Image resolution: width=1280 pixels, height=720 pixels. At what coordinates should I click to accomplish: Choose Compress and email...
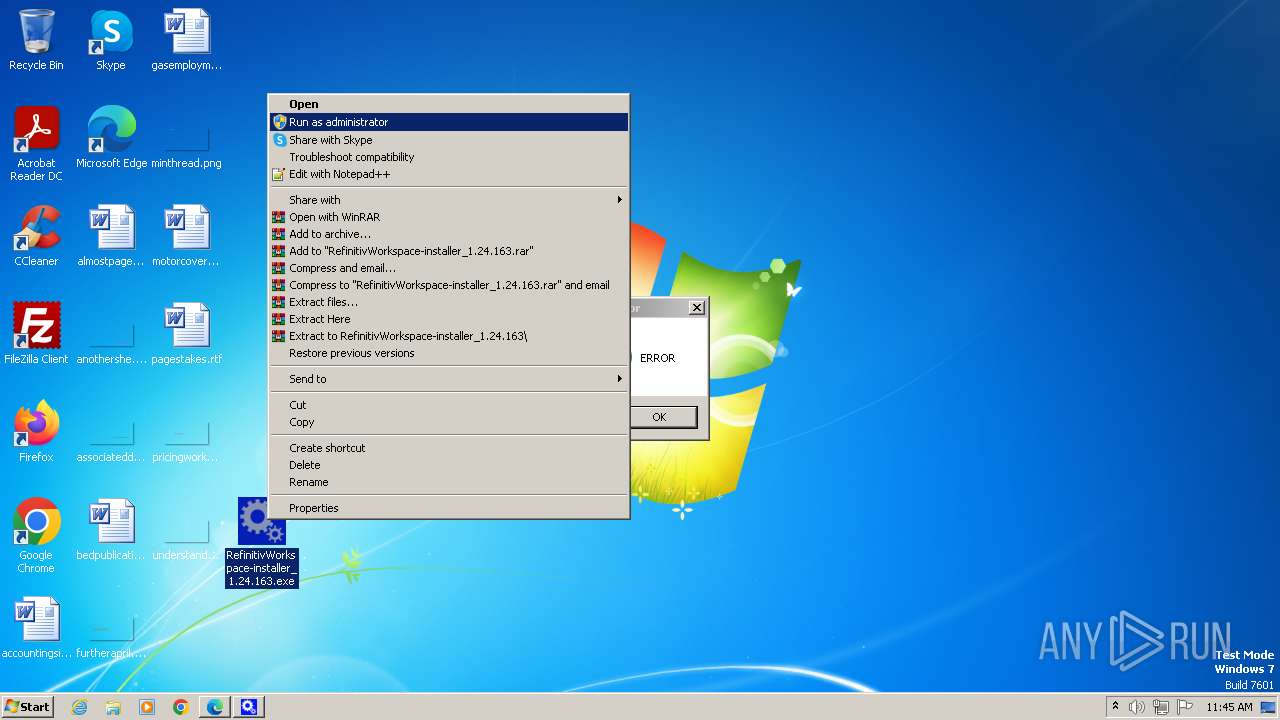click(449, 268)
